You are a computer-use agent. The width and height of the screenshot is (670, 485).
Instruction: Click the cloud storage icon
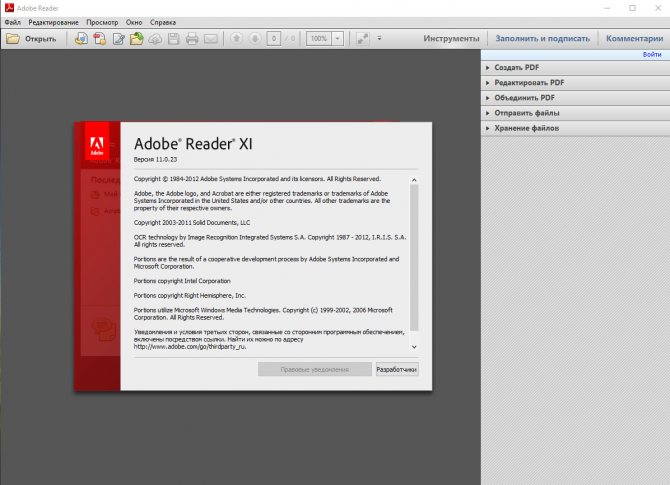click(155, 39)
